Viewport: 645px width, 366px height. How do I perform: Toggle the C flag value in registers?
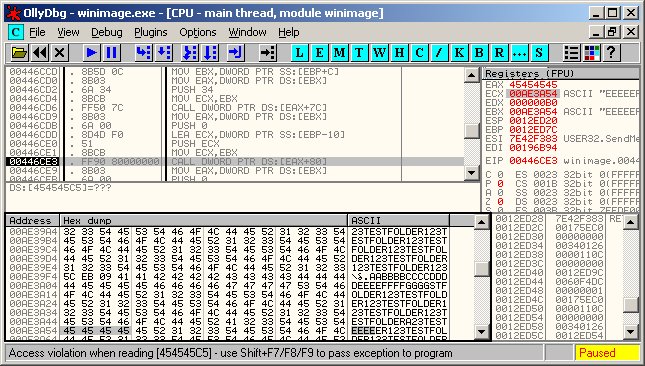(500, 175)
